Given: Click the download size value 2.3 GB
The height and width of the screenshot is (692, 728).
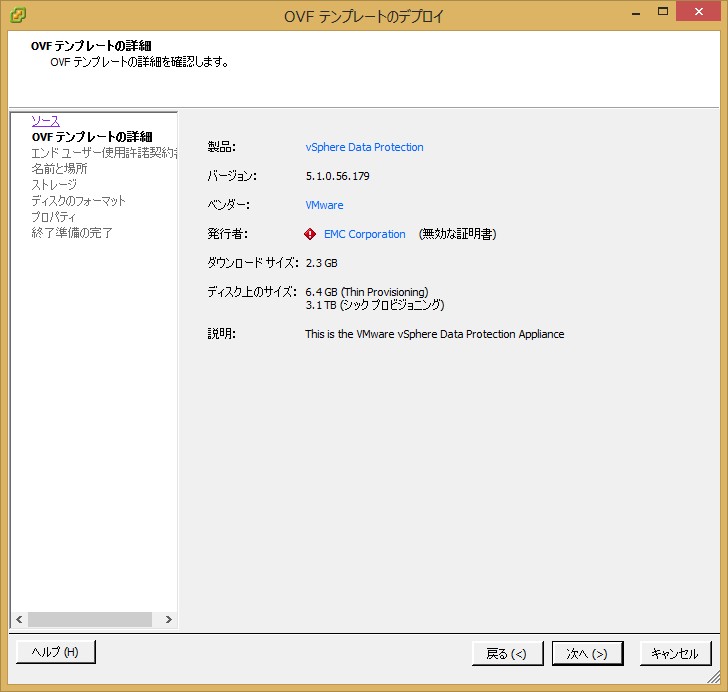Looking at the screenshot, I should [x=321, y=263].
